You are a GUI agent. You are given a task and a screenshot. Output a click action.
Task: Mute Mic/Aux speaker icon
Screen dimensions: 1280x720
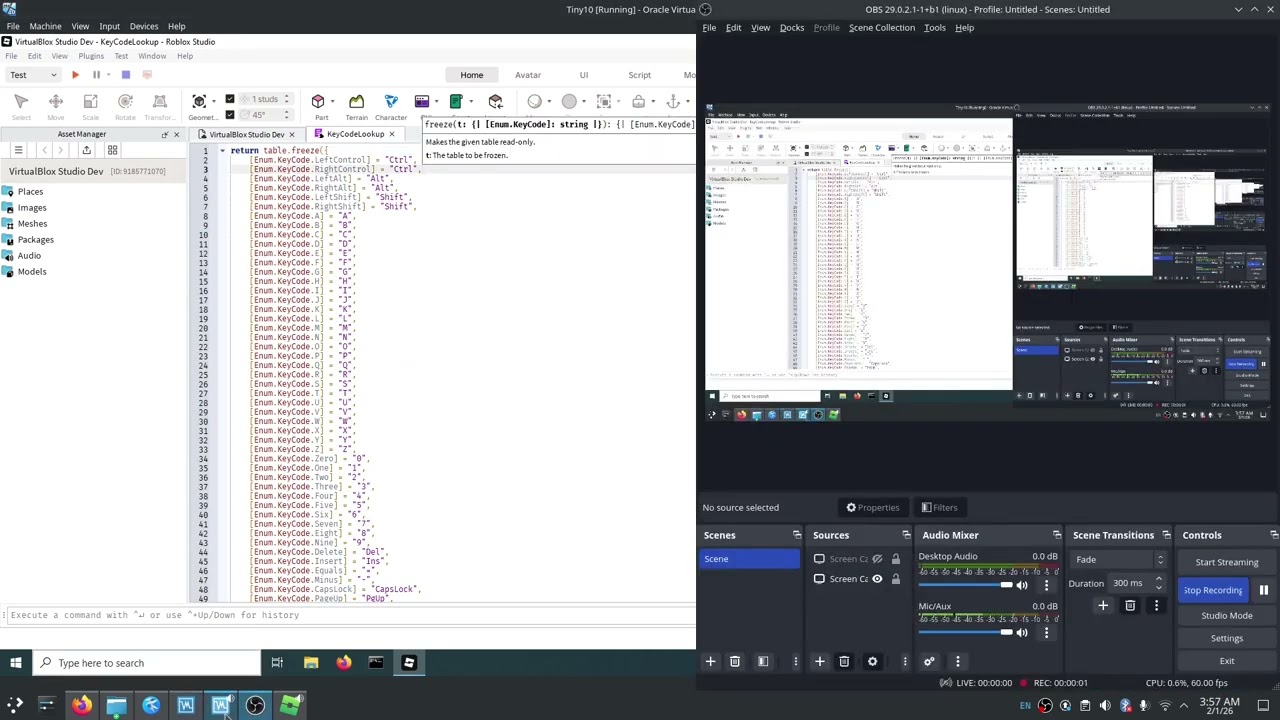(x=1022, y=633)
